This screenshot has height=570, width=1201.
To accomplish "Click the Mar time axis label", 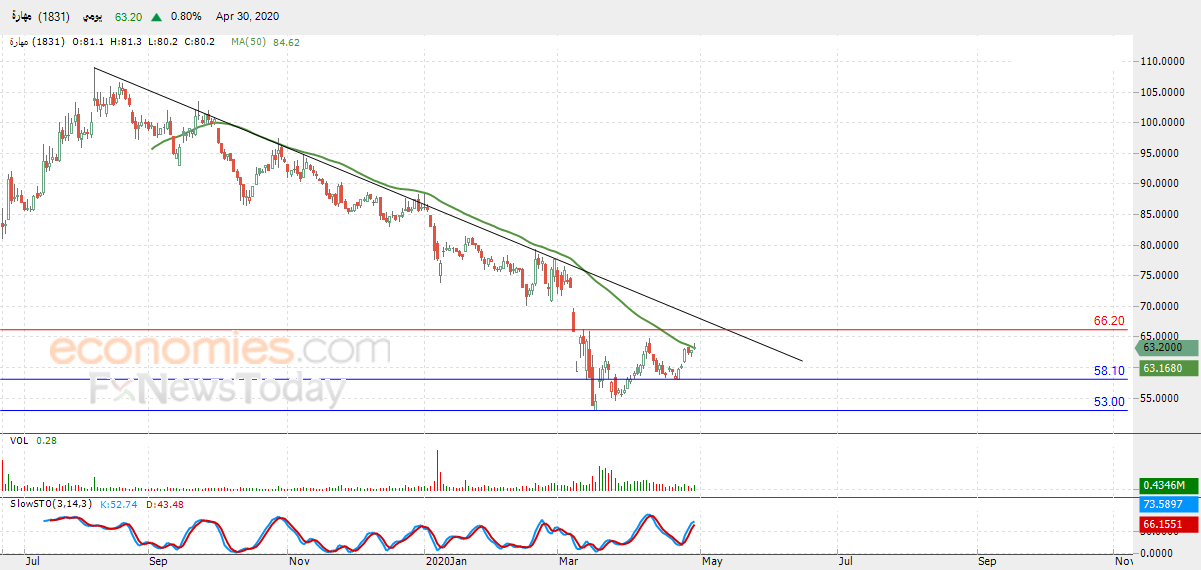I will coord(571,562).
